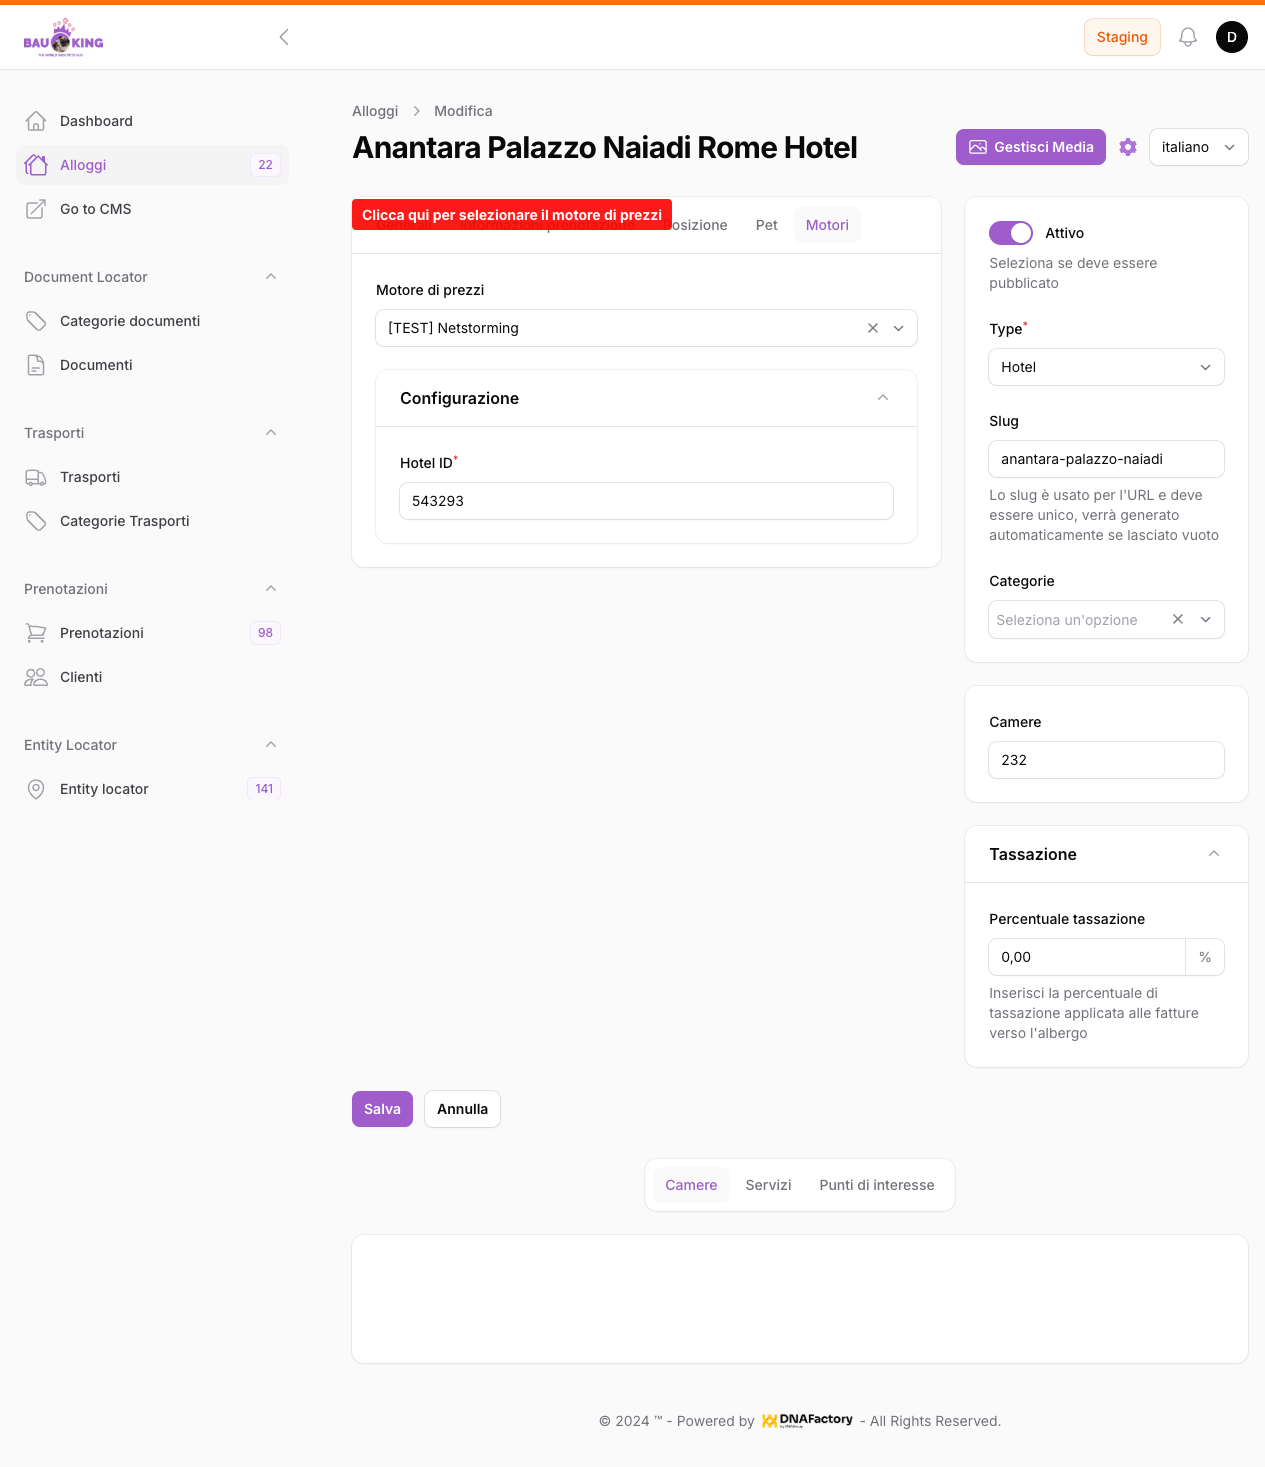Click the Bau King logo
The width and height of the screenshot is (1265, 1467).
coord(63,38)
